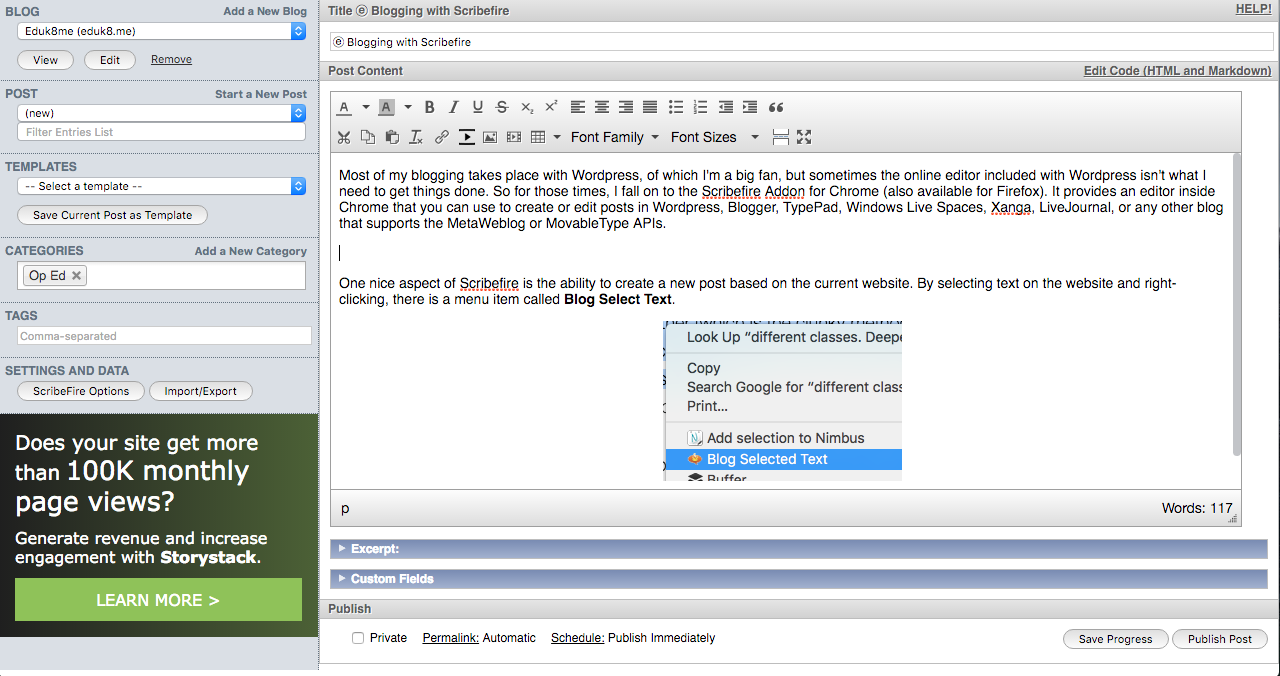The height and width of the screenshot is (676, 1280).
Task: Toggle fullscreen editor mode
Action: coord(804,137)
